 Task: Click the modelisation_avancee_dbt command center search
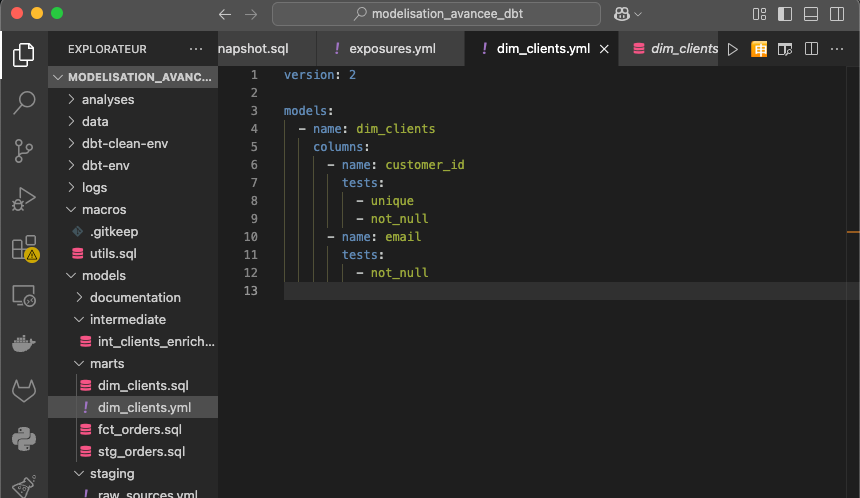click(436, 14)
